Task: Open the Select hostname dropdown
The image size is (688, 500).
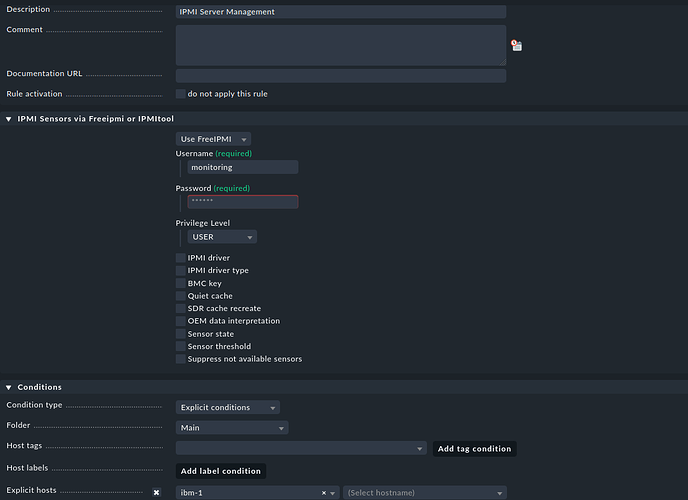Action: (425, 493)
